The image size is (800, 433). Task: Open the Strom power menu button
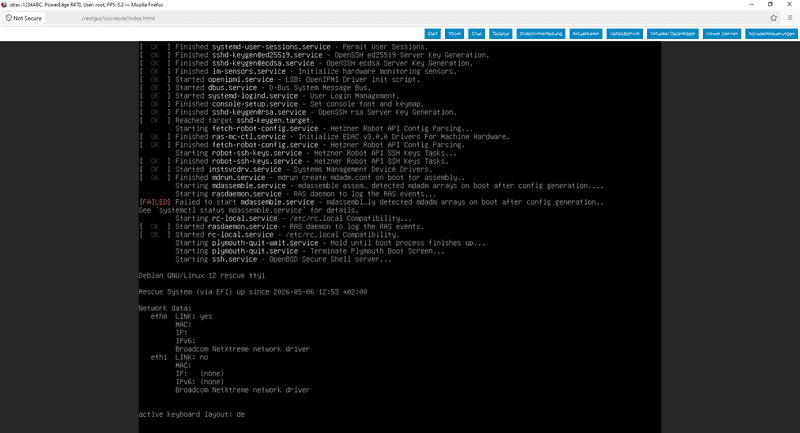pyautogui.click(x=454, y=34)
